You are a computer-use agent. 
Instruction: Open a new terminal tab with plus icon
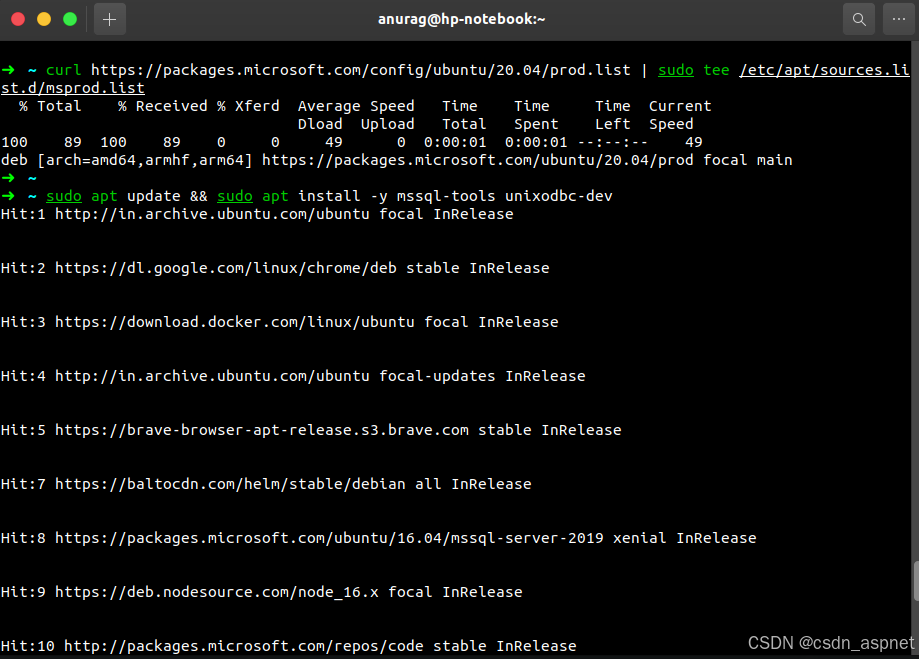point(110,19)
